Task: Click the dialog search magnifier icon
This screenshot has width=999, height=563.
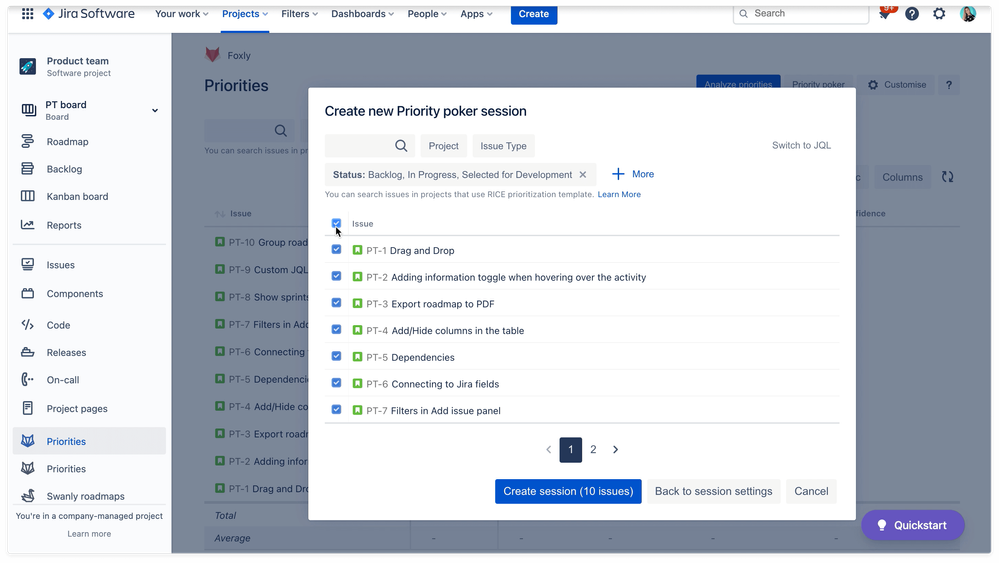Action: pos(401,146)
